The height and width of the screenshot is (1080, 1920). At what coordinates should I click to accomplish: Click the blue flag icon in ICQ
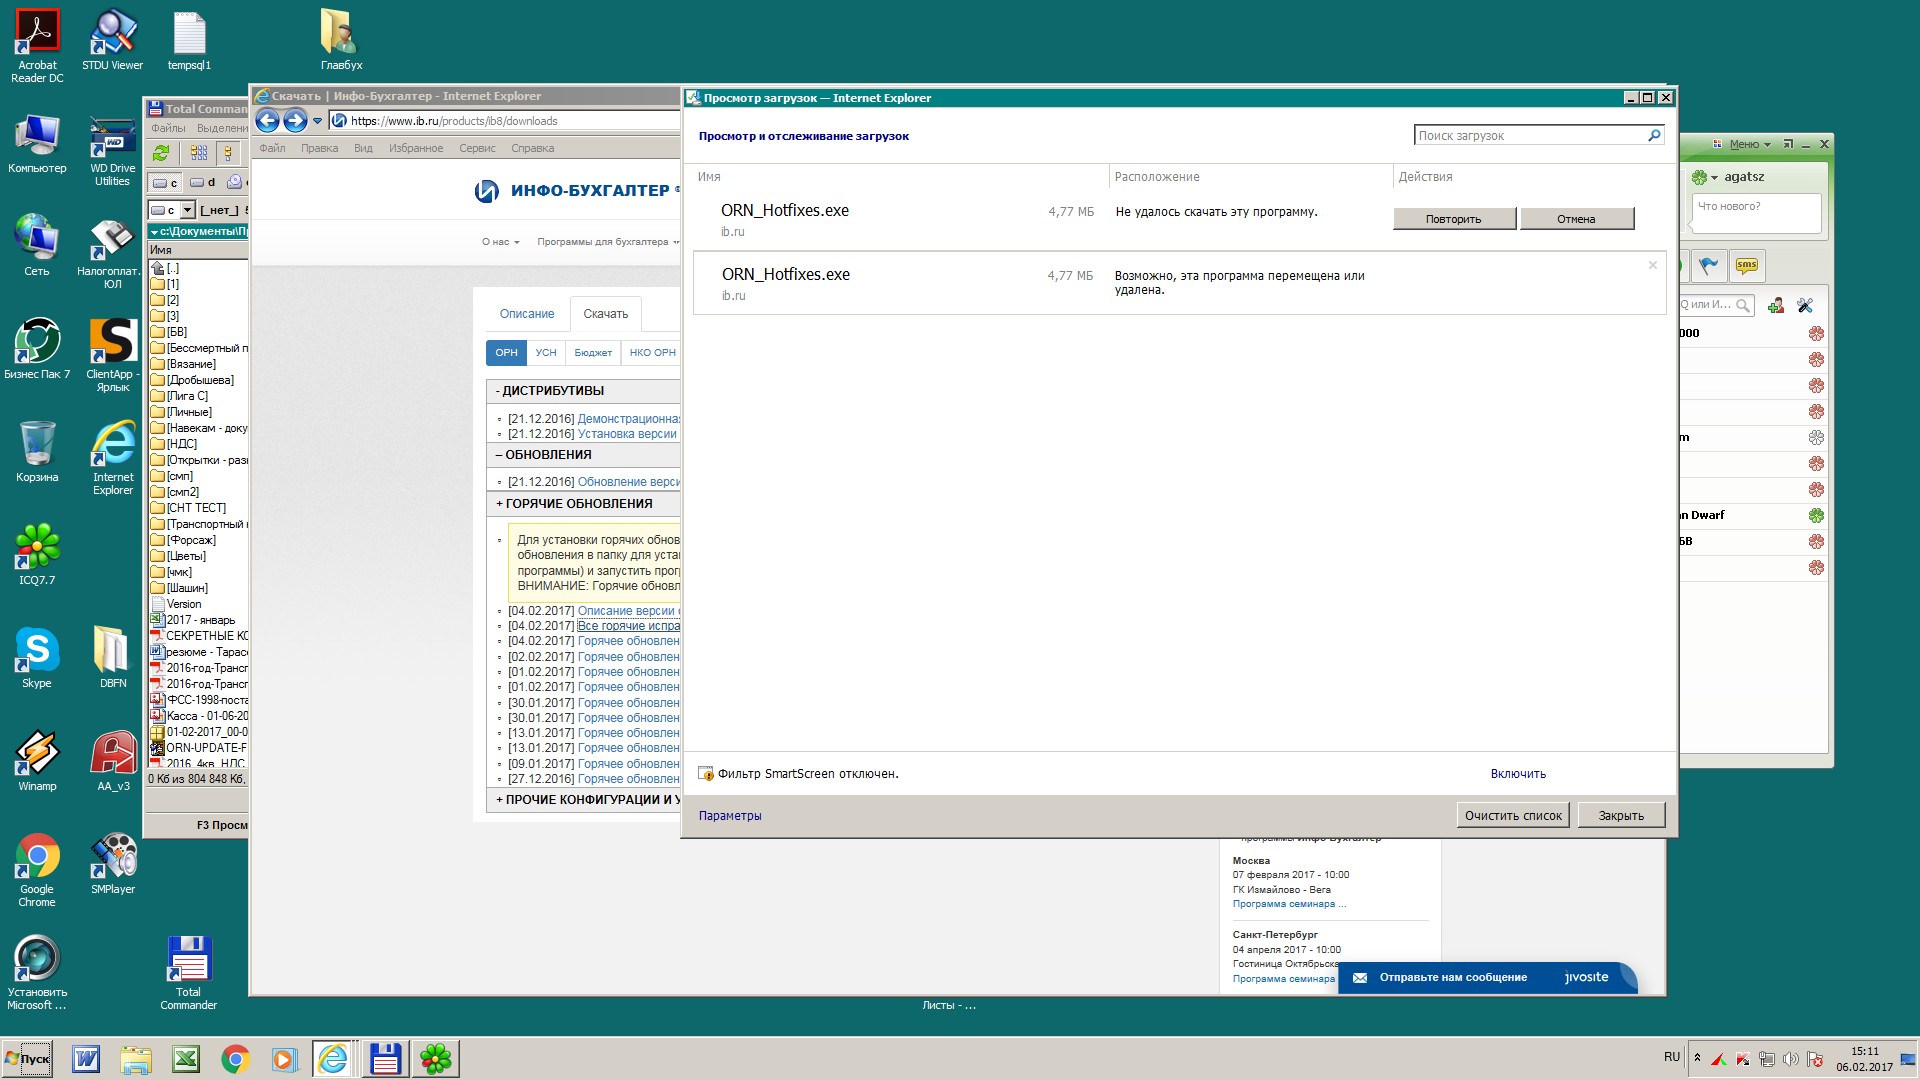tap(1708, 266)
